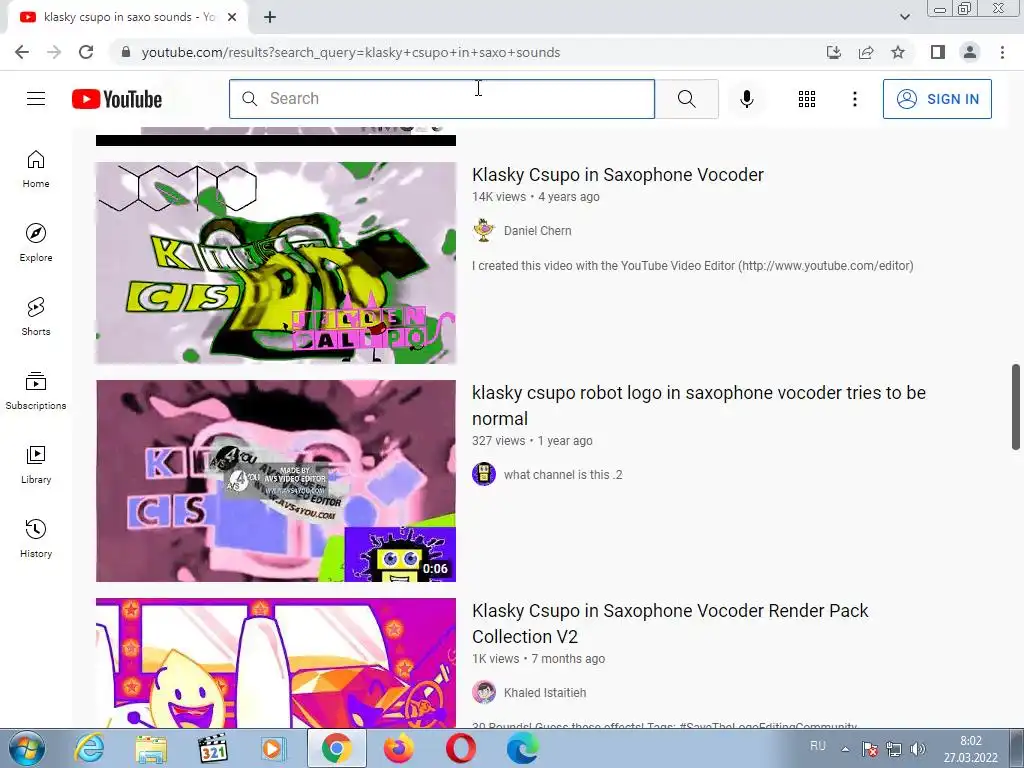The height and width of the screenshot is (768, 1024).
Task: Open the Chrome three-dot menu
Action: (x=1002, y=52)
